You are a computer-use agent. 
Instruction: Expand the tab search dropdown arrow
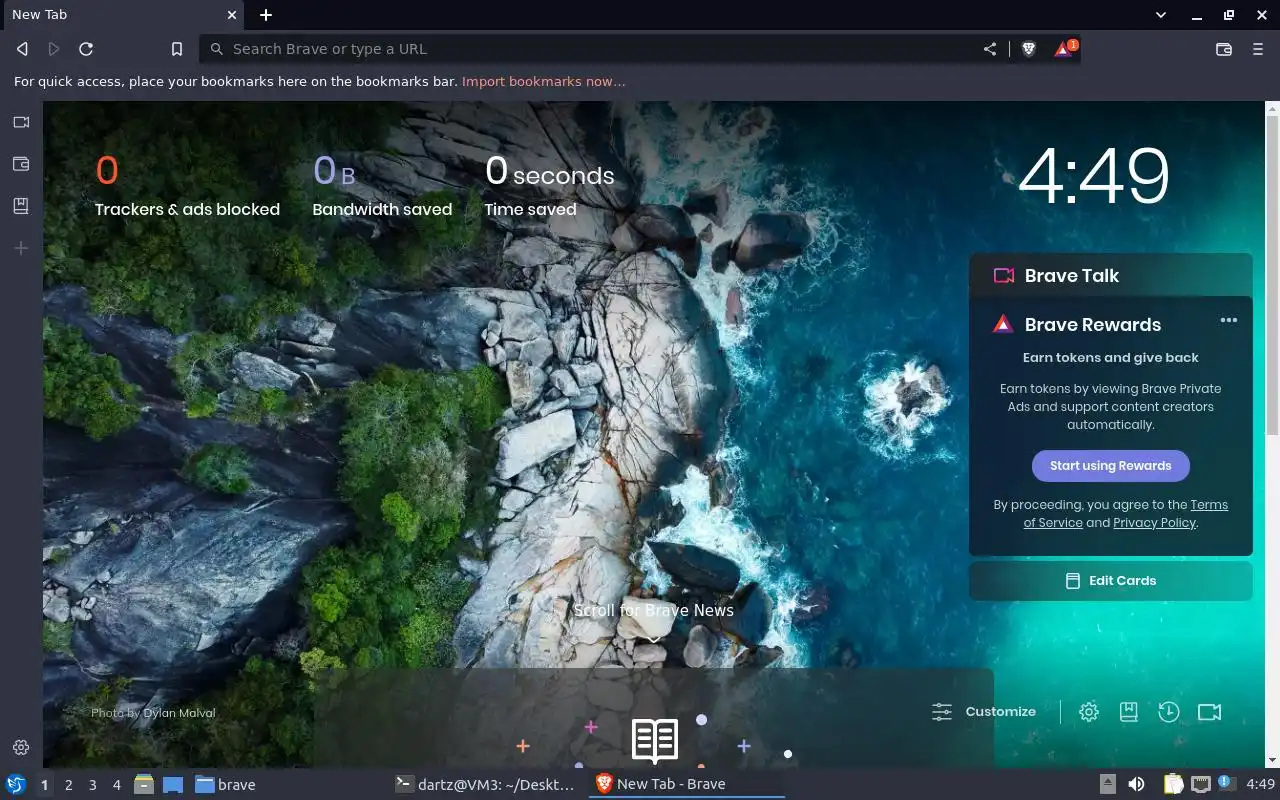[x=1161, y=15]
